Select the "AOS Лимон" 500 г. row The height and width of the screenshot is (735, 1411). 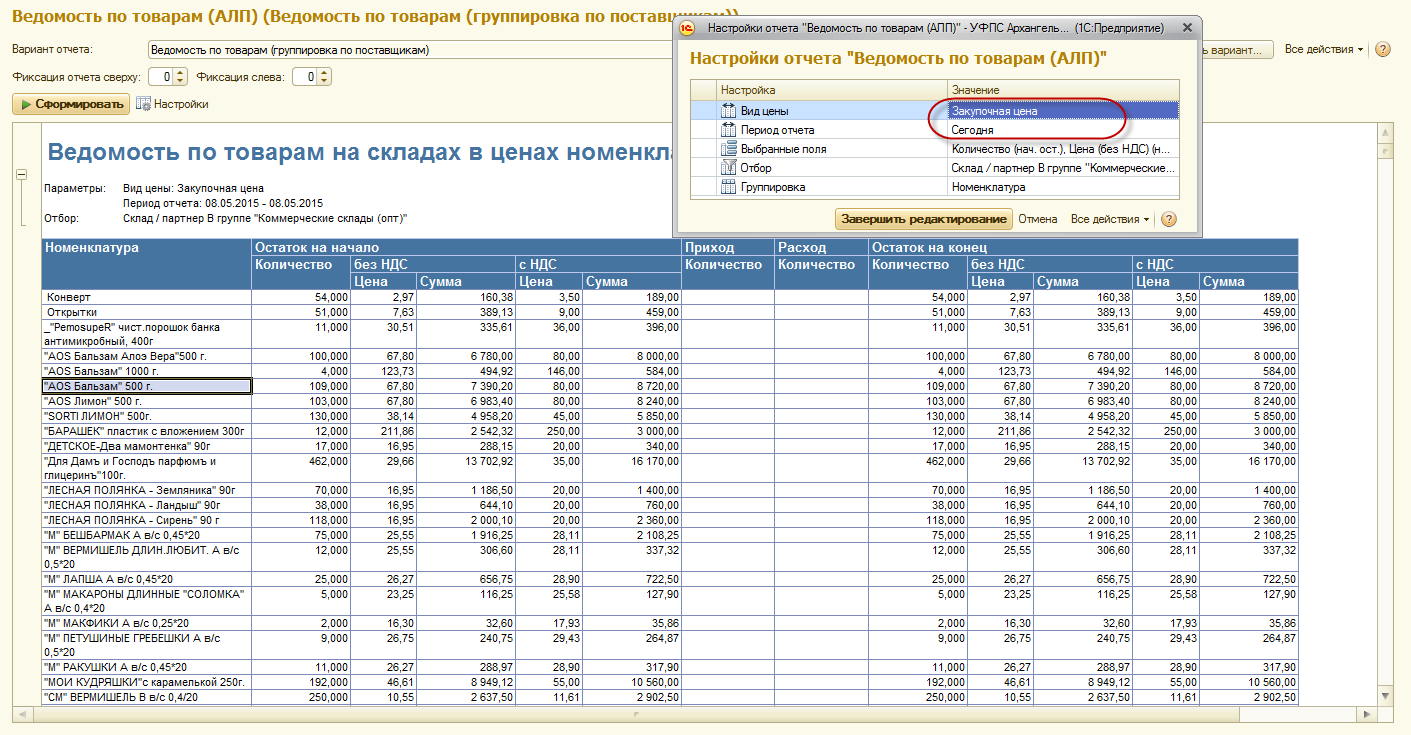click(x=147, y=400)
